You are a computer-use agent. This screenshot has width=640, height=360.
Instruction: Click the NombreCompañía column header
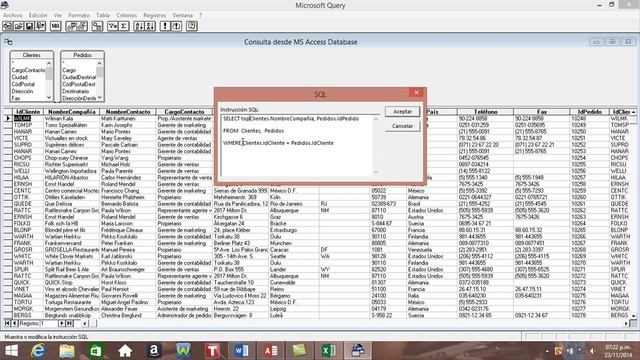(72, 111)
